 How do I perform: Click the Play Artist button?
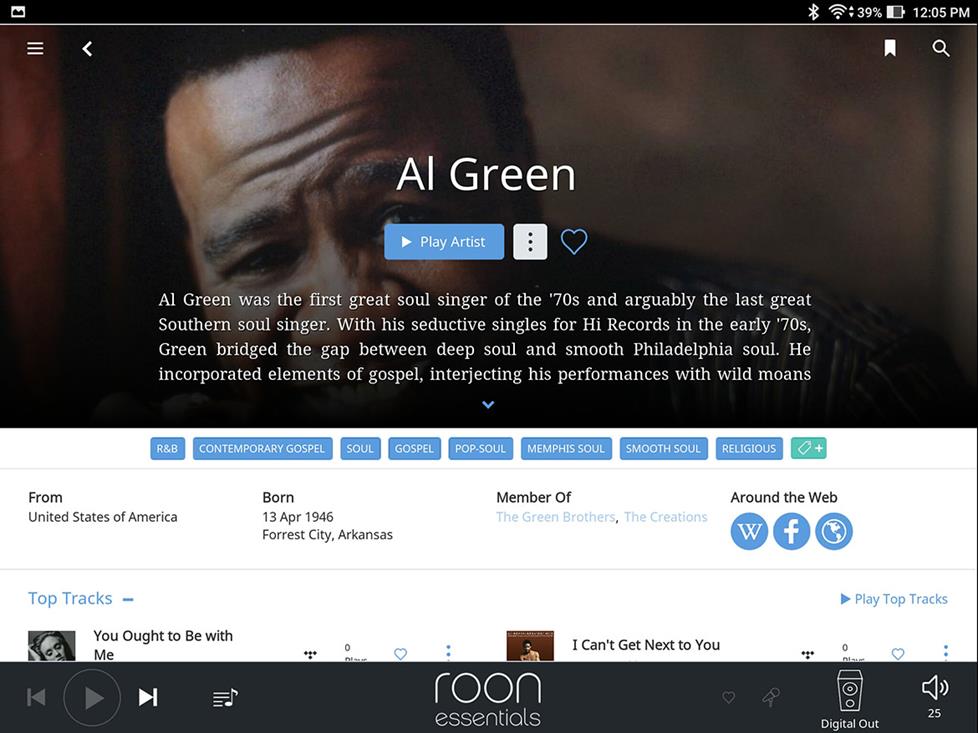(x=444, y=241)
